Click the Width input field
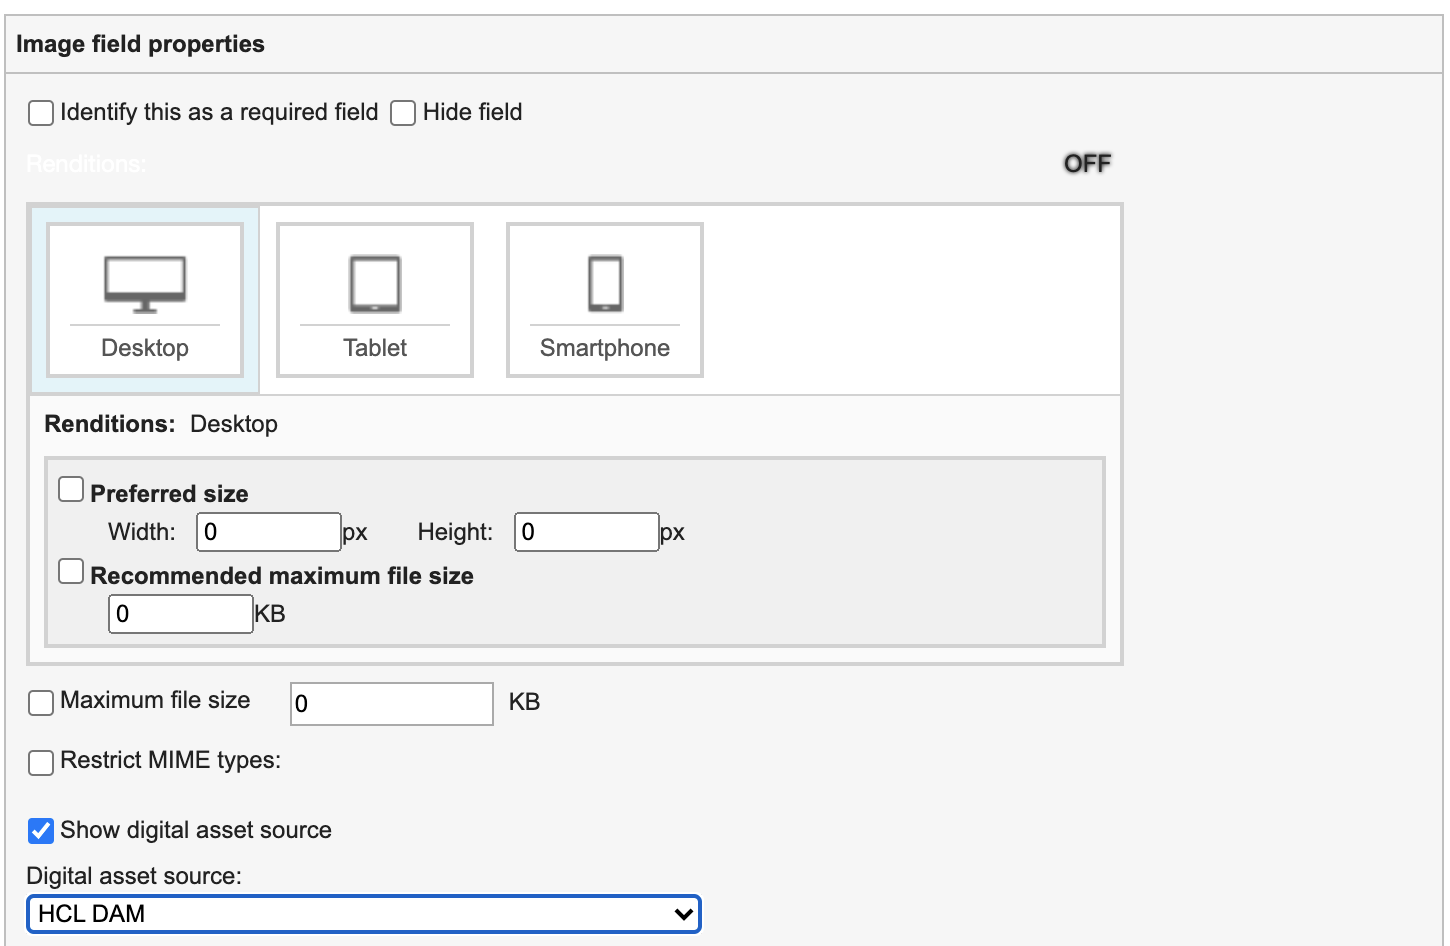Viewport: 1450px width, 946px height. coord(267,531)
